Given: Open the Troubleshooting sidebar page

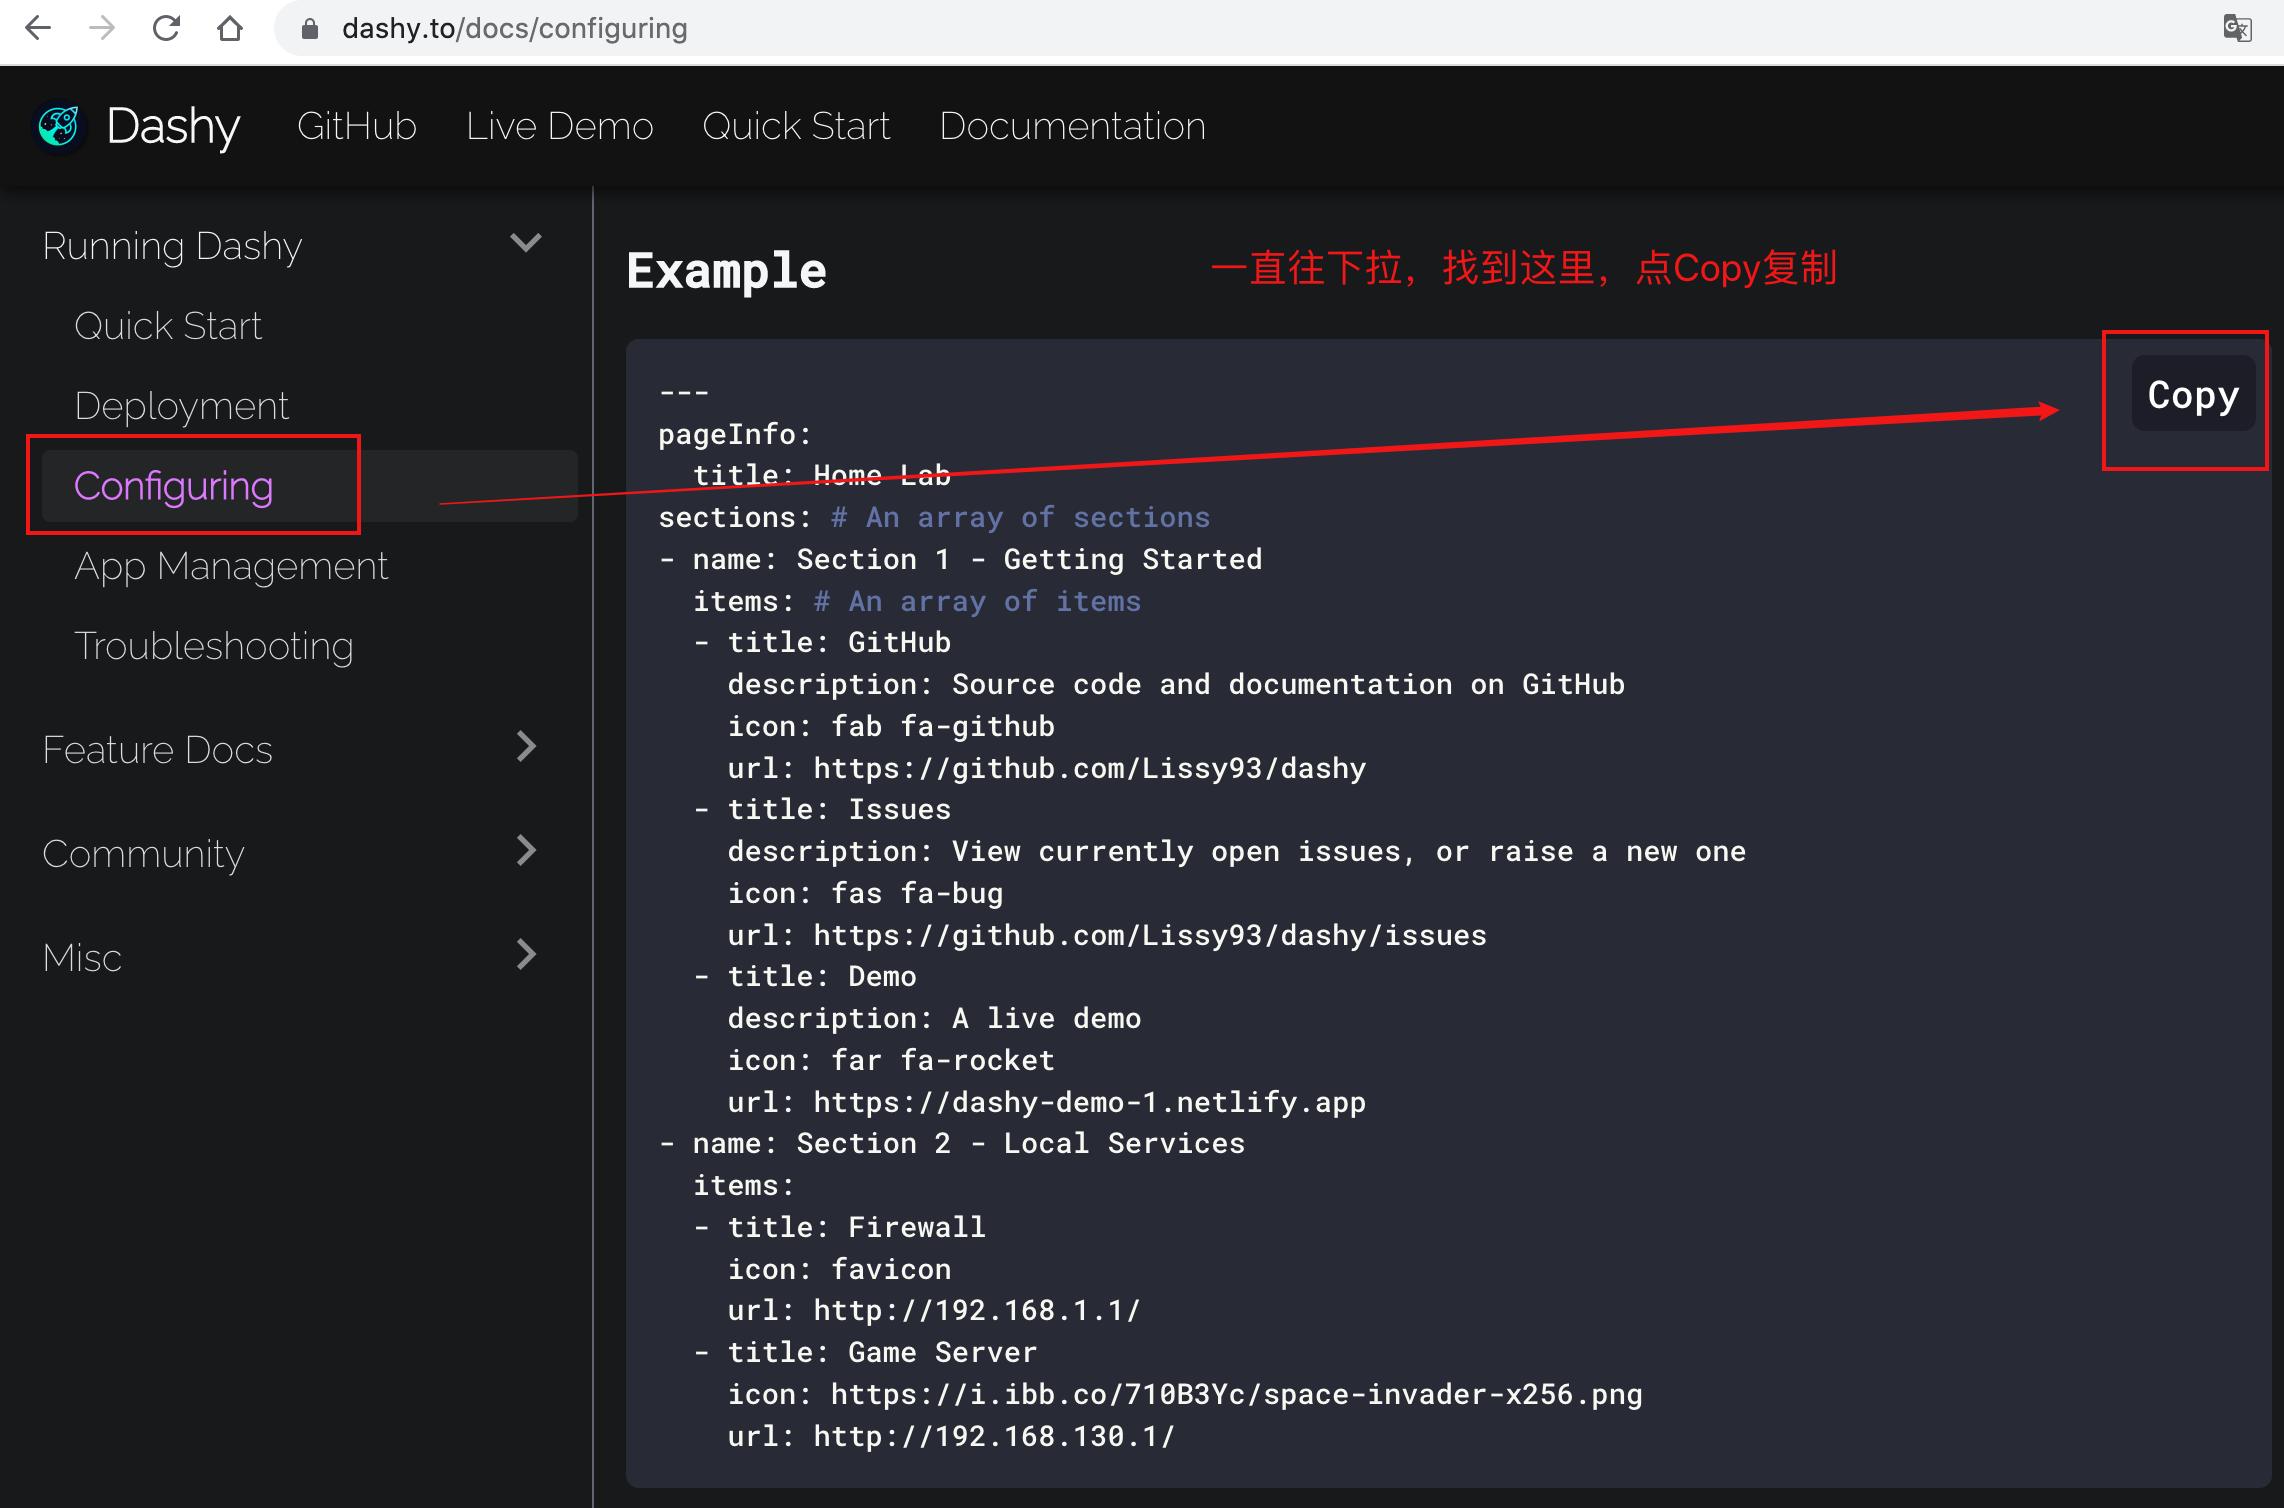Looking at the screenshot, I should [213, 647].
